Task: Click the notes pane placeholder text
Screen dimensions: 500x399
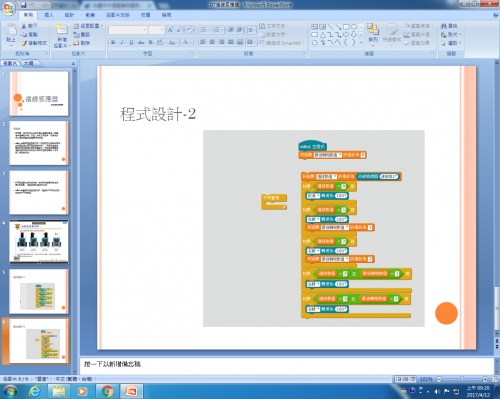Action: pyautogui.click(x=112, y=364)
